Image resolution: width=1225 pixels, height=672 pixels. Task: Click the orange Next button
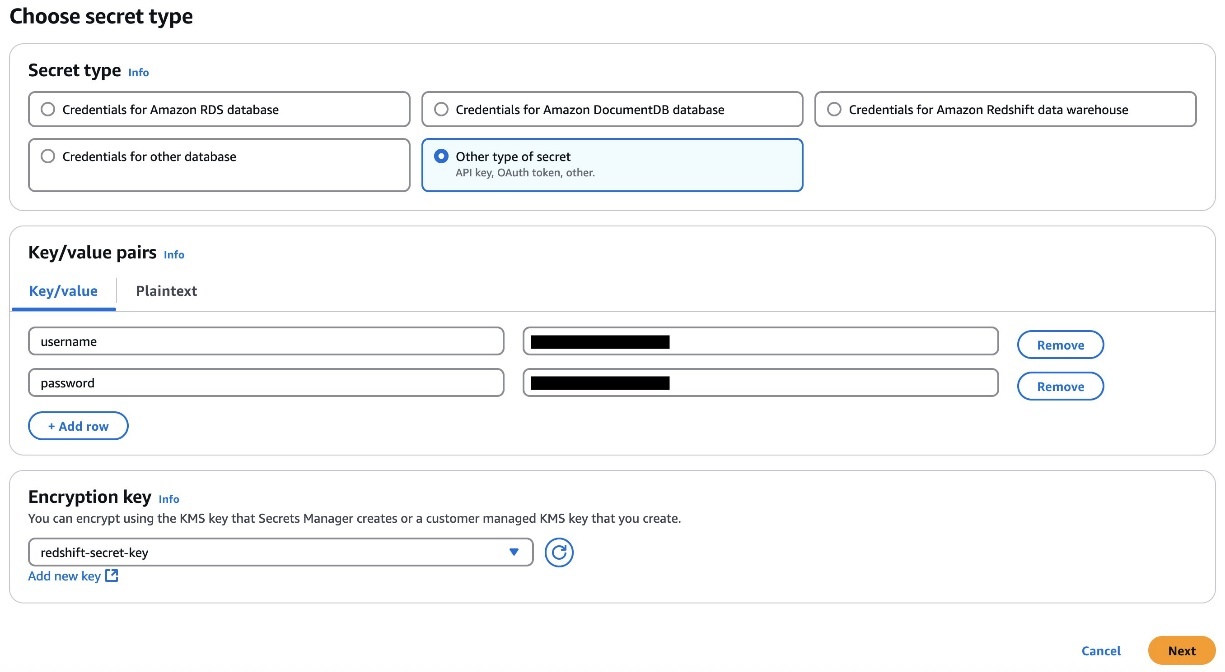(1181, 650)
